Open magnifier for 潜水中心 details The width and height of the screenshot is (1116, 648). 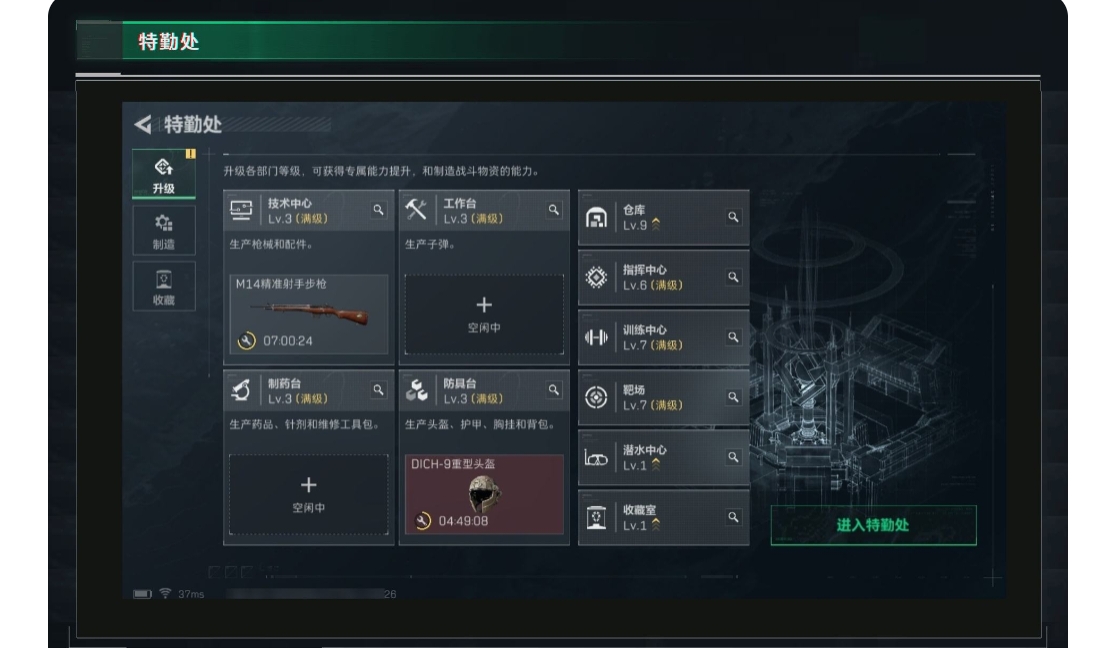click(x=733, y=457)
